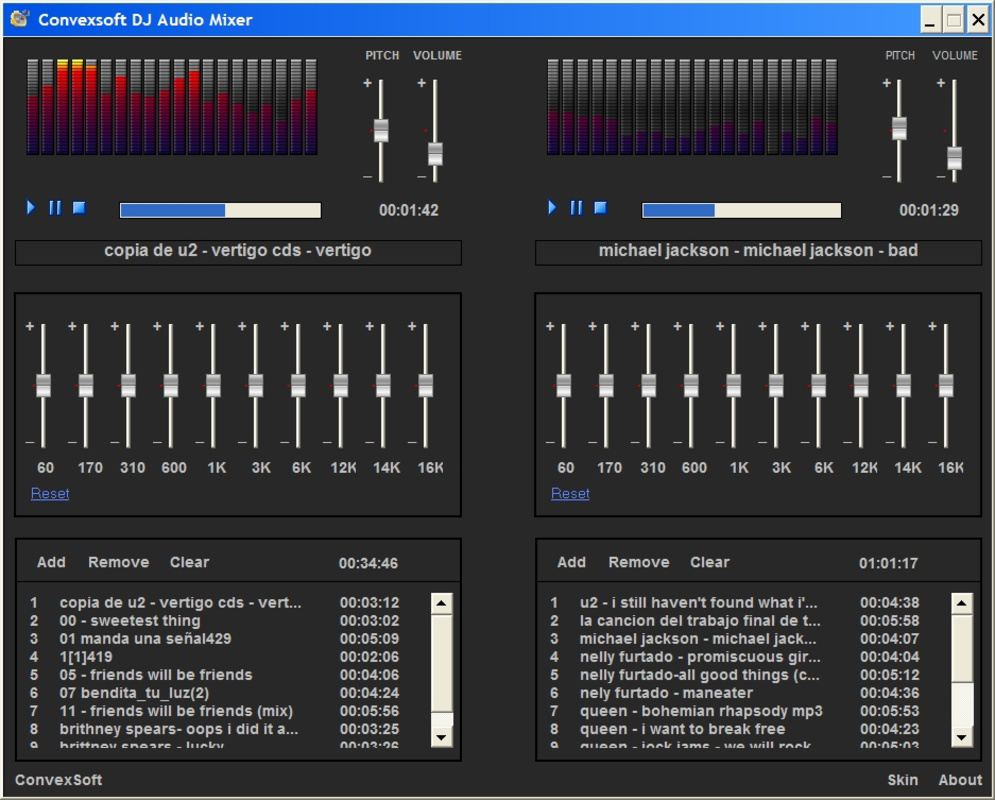Image resolution: width=995 pixels, height=800 pixels.
Task: Clear the left playlist
Action: (190, 562)
